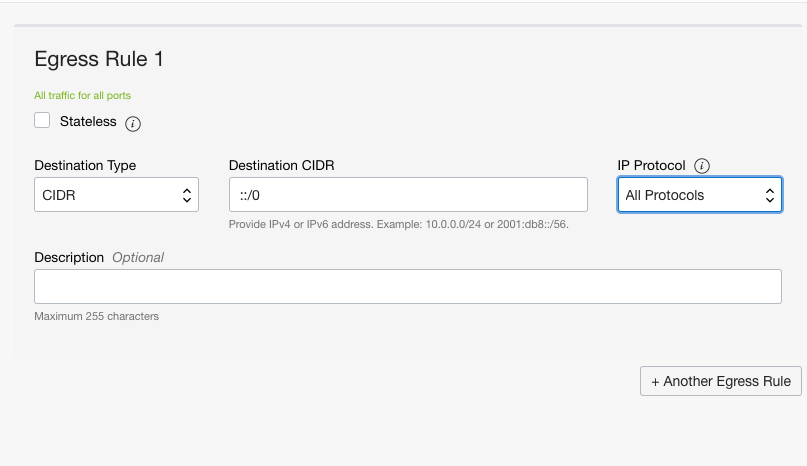Enable the Stateless checkbox
Viewport: 807px width, 466px height.
[42, 121]
